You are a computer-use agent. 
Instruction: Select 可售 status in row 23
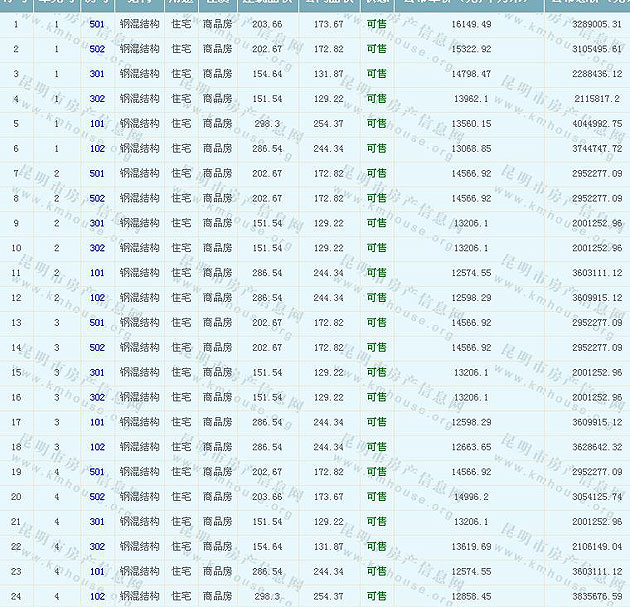pyautogui.click(x=376, y=572)
